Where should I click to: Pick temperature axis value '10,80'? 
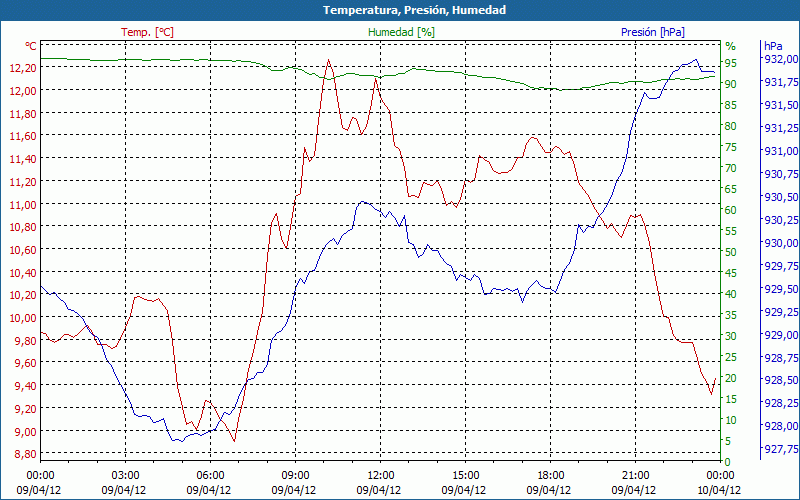coord(23,227)
